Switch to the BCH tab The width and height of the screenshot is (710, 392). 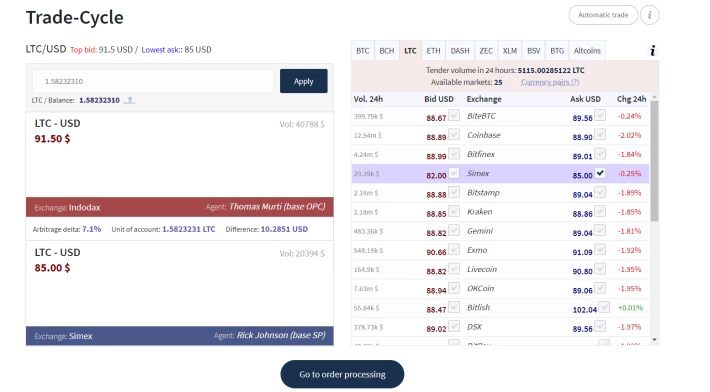tap(387, 51)
